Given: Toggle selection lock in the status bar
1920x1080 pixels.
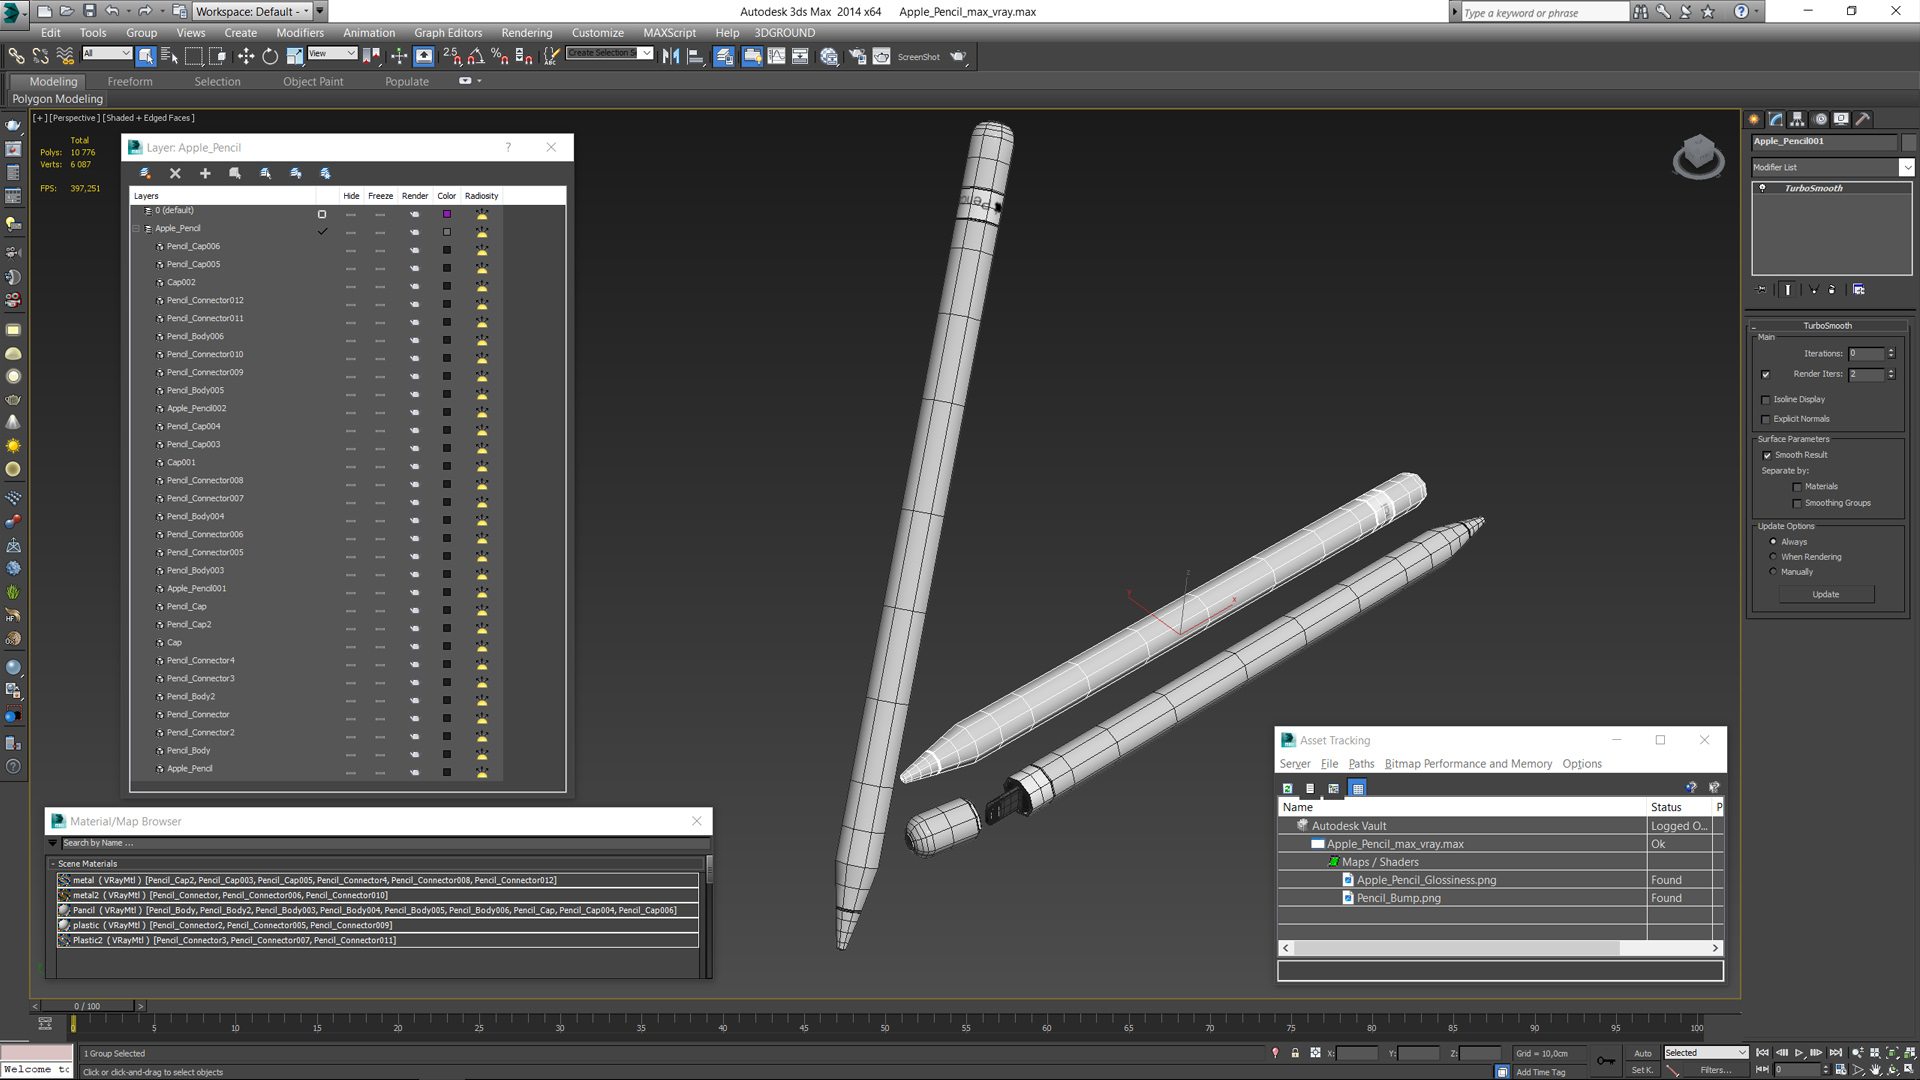Looking at the screenshot, I should pyautogui.click(x=1295, y=1053).
